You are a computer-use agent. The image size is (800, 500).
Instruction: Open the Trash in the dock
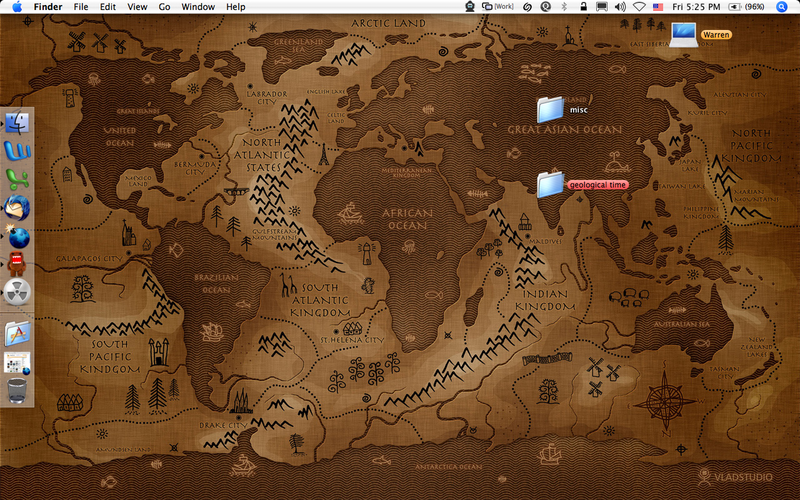coord(17,391)
